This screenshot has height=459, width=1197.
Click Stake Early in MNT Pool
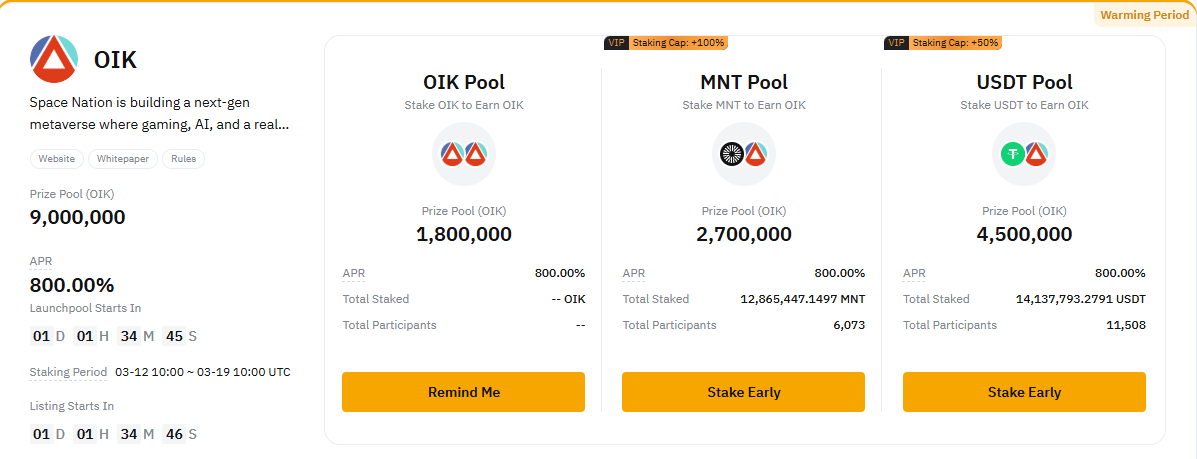point(744,392)
